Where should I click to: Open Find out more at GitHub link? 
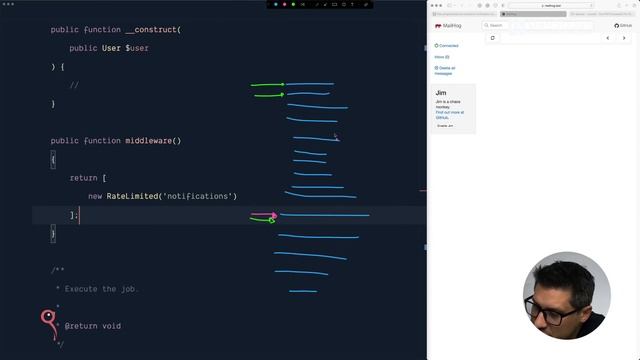pos(449,115)
